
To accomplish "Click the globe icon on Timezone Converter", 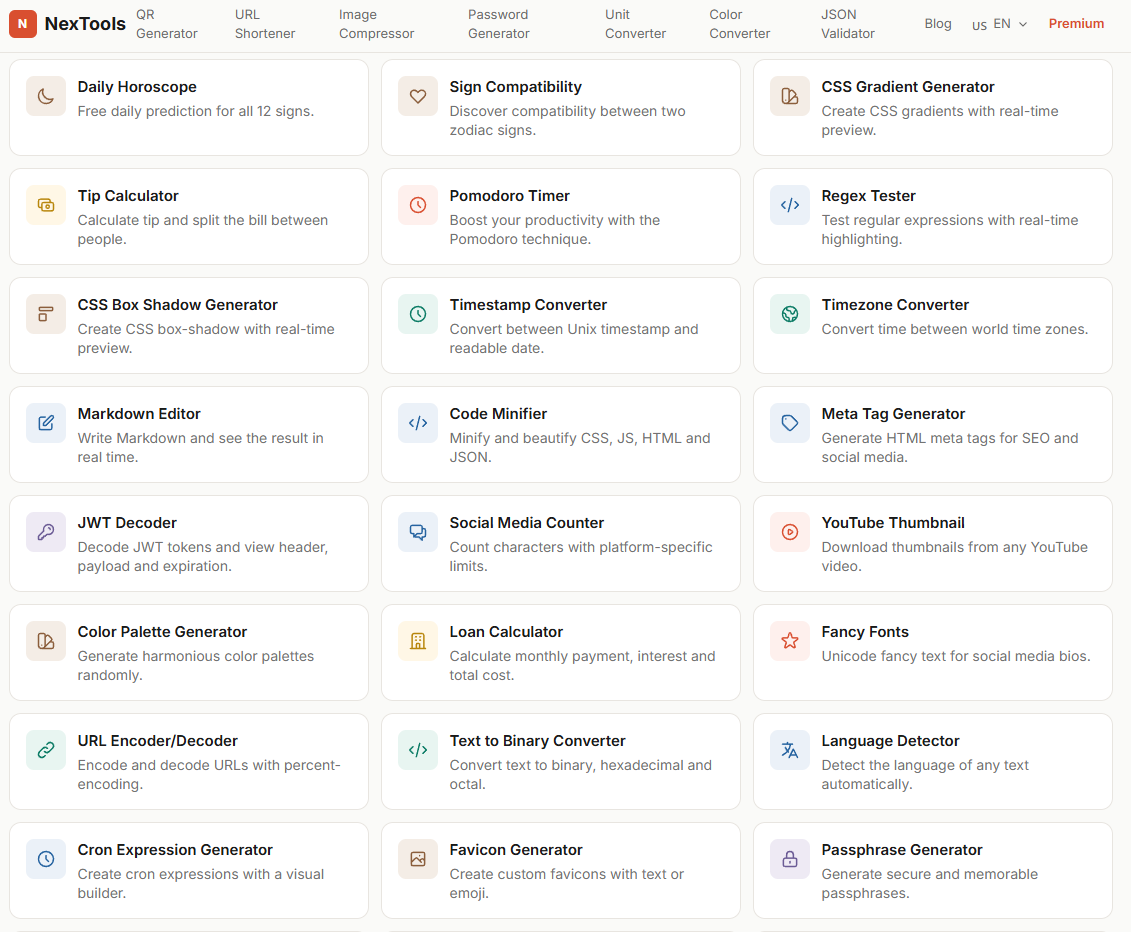I will (789, 314).
